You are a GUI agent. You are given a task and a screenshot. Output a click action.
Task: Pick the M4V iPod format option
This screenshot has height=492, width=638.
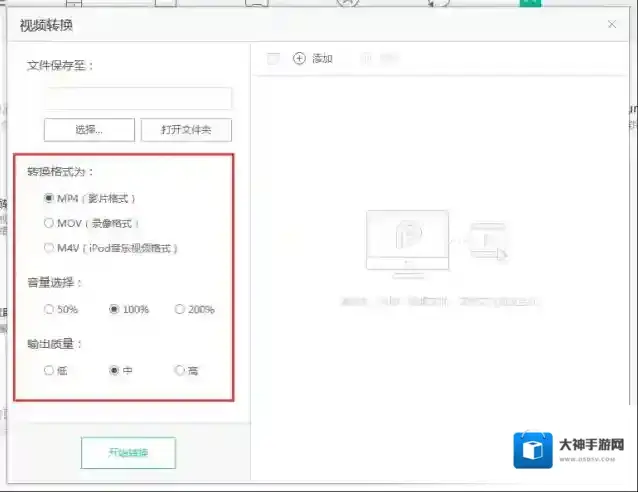pyautogui.click(x=49, y=248)
